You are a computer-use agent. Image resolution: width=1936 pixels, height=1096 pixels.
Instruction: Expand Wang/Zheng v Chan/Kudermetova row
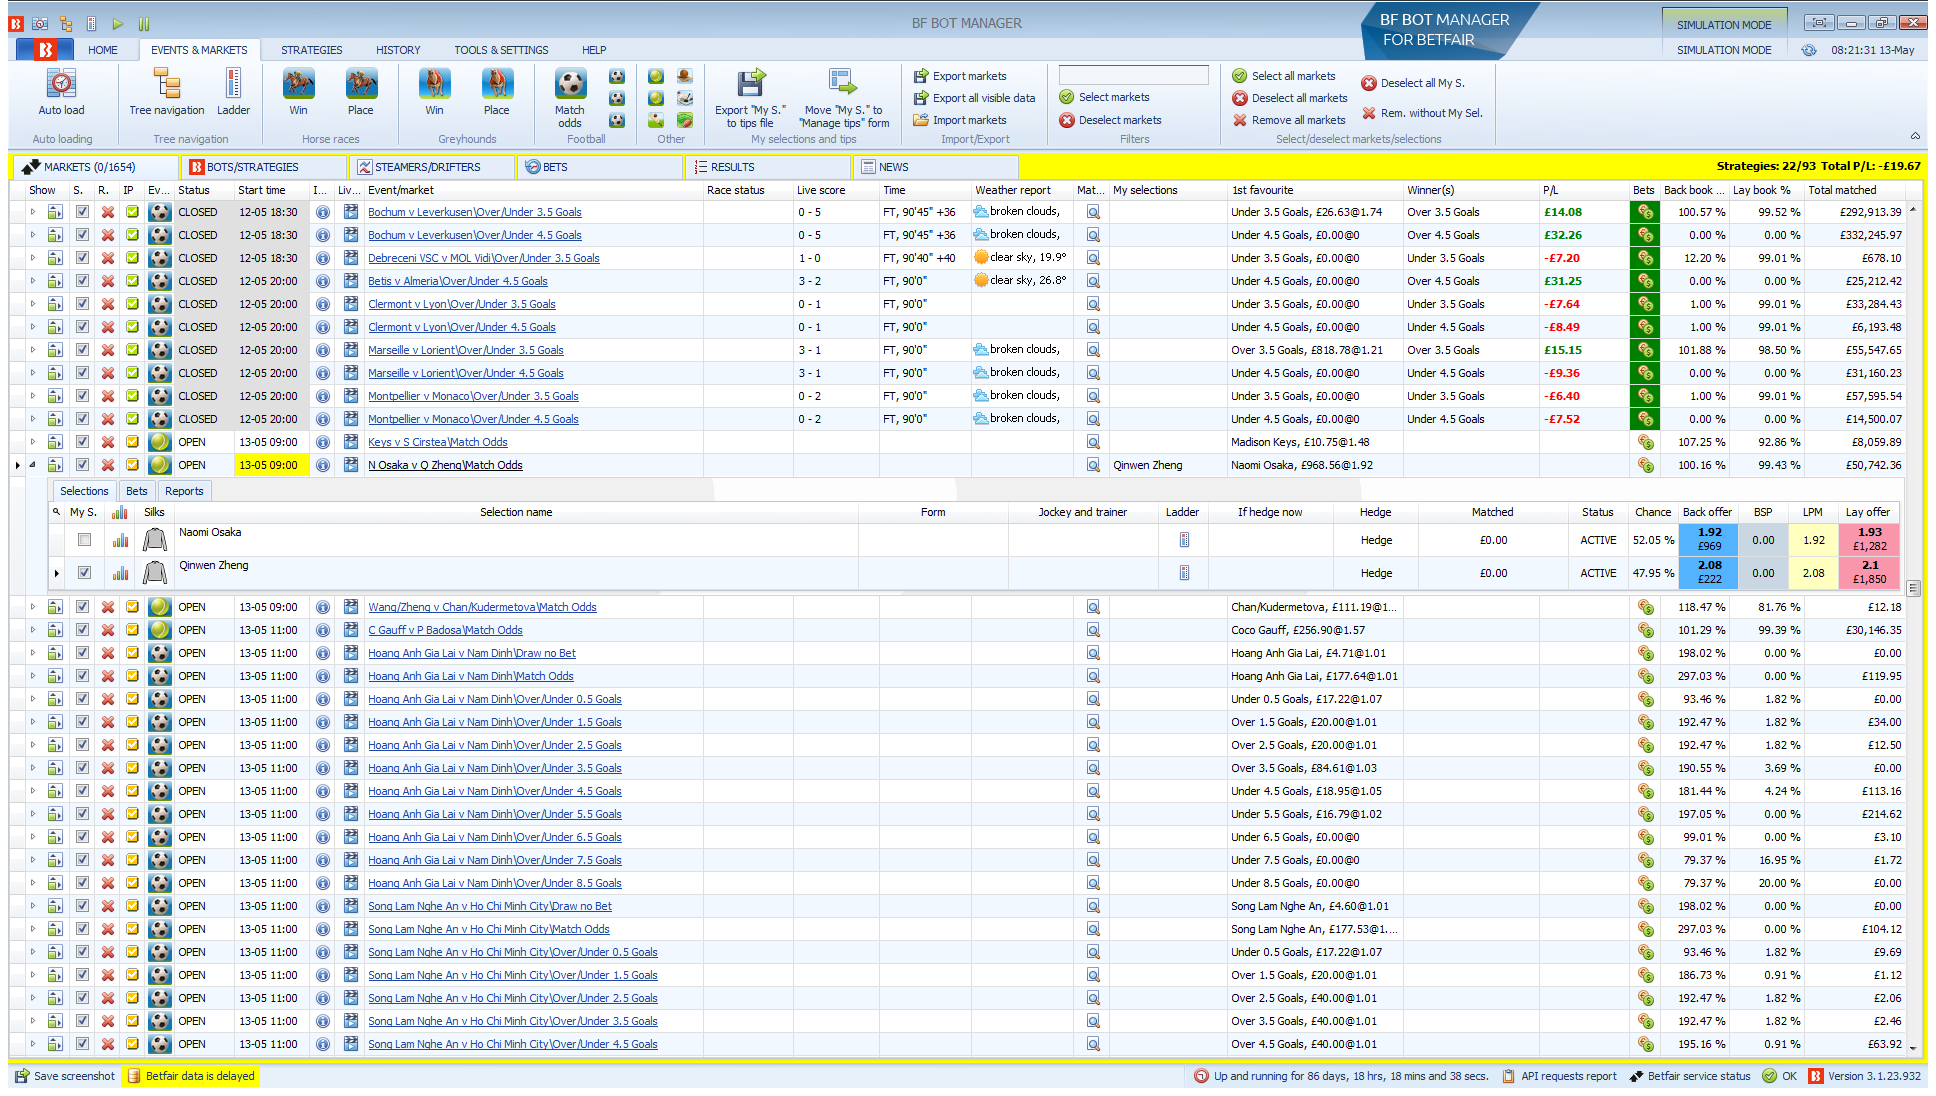pos(33,607)
